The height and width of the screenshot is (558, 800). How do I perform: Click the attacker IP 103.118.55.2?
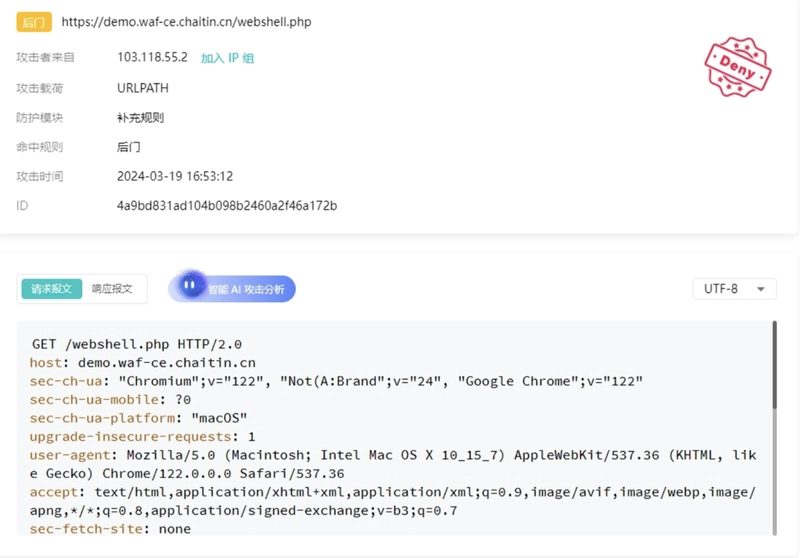(x=153, y=57)
